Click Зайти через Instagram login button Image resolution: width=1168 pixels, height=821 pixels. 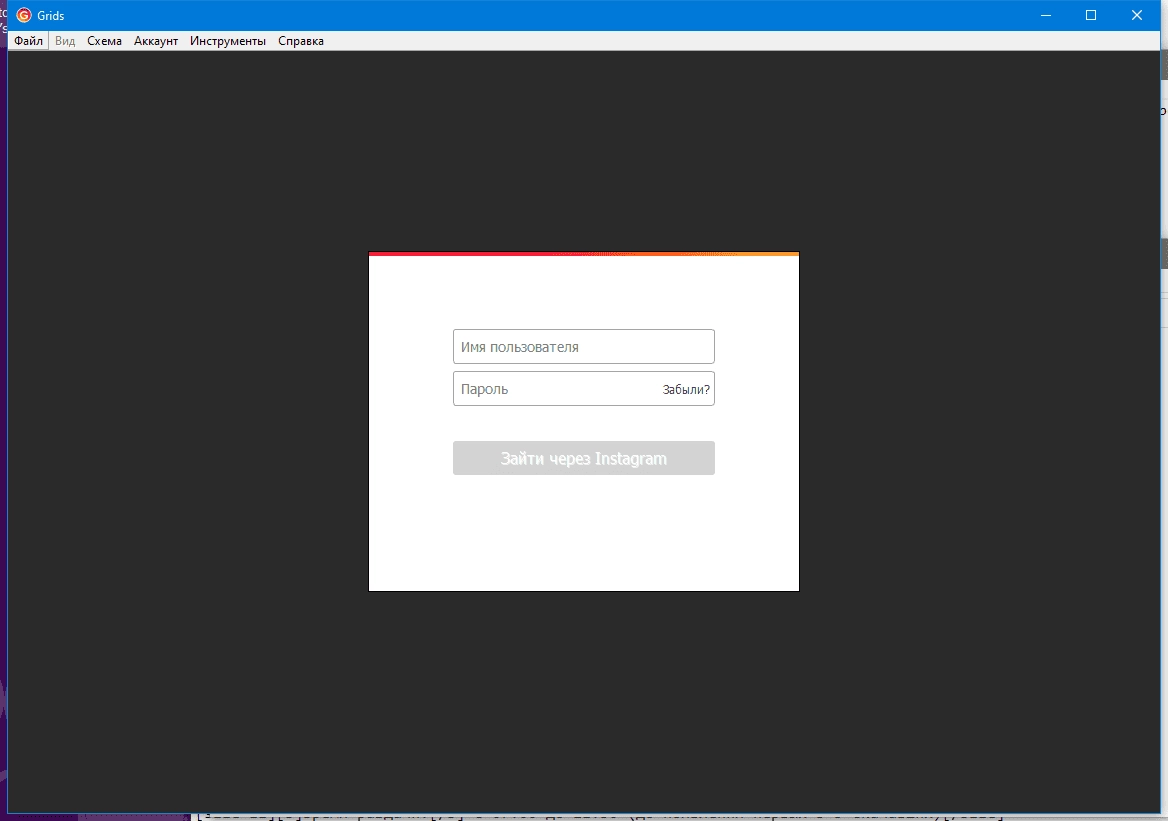pyautogui.click(x=583, y=458)
